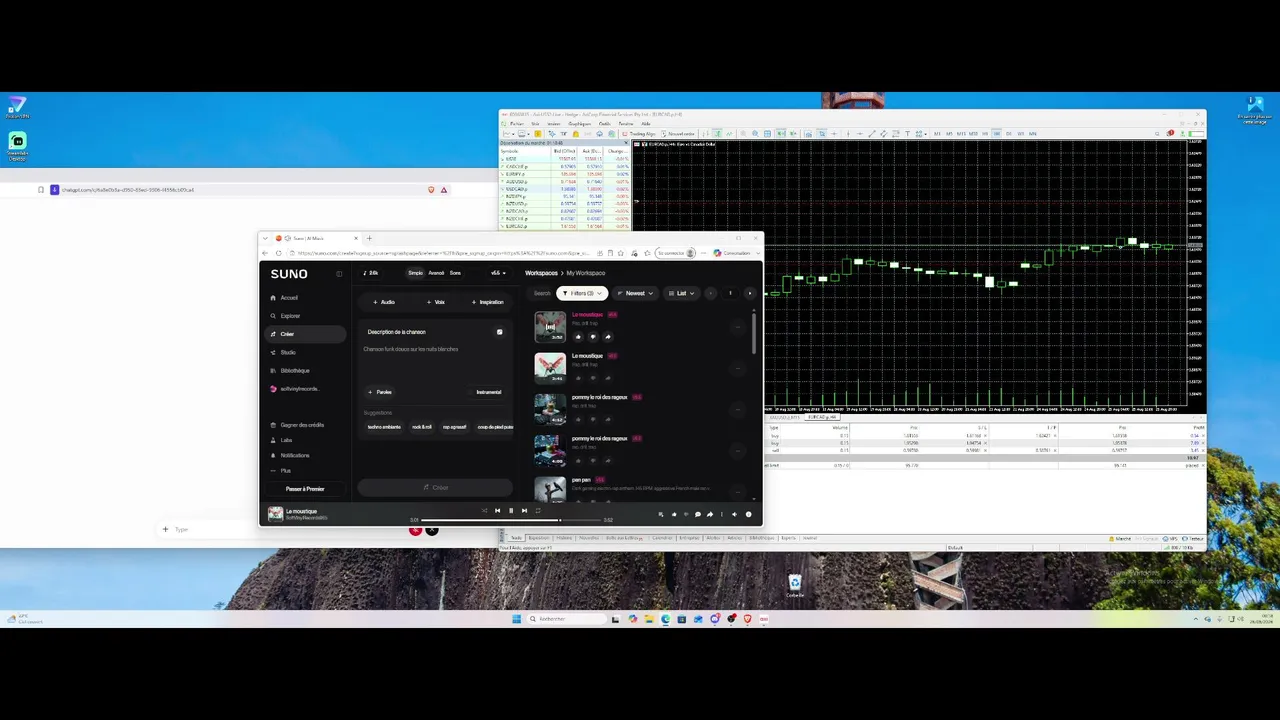Screen dimensions: 1280x720
Task: Go to next workspace page
Action: tap(750, 293)
